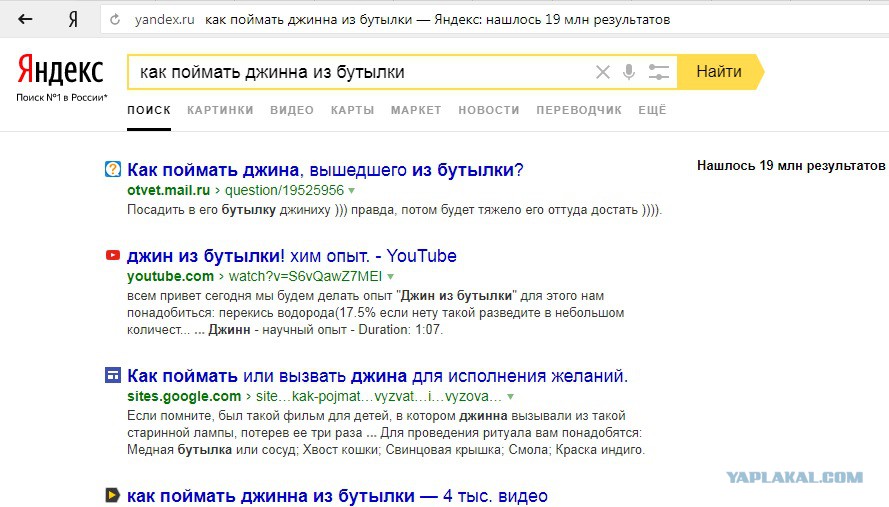Screen dimensions: 889x507
Task: Expand dropdown arrow after sites.google.com URL
Action: (x=510, y=396)
